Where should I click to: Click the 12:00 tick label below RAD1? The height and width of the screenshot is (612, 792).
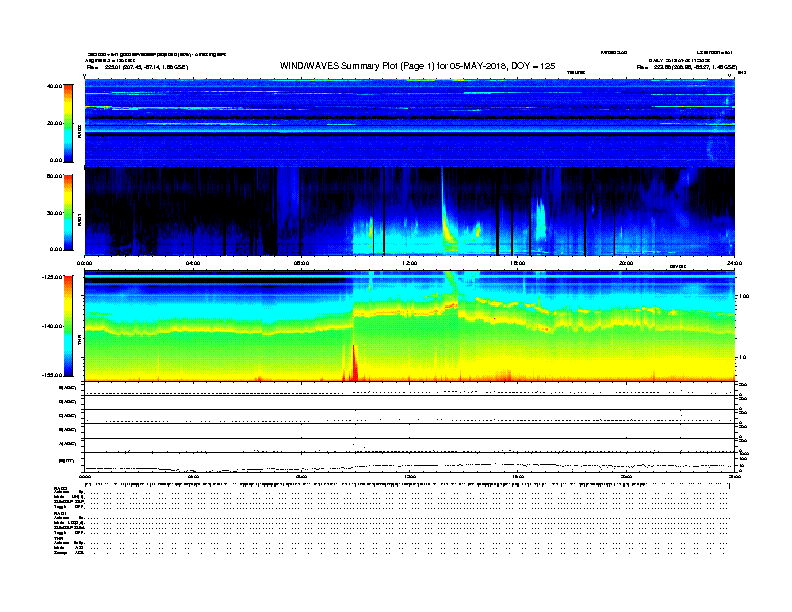pyautogui.click(x=410, y=263)
